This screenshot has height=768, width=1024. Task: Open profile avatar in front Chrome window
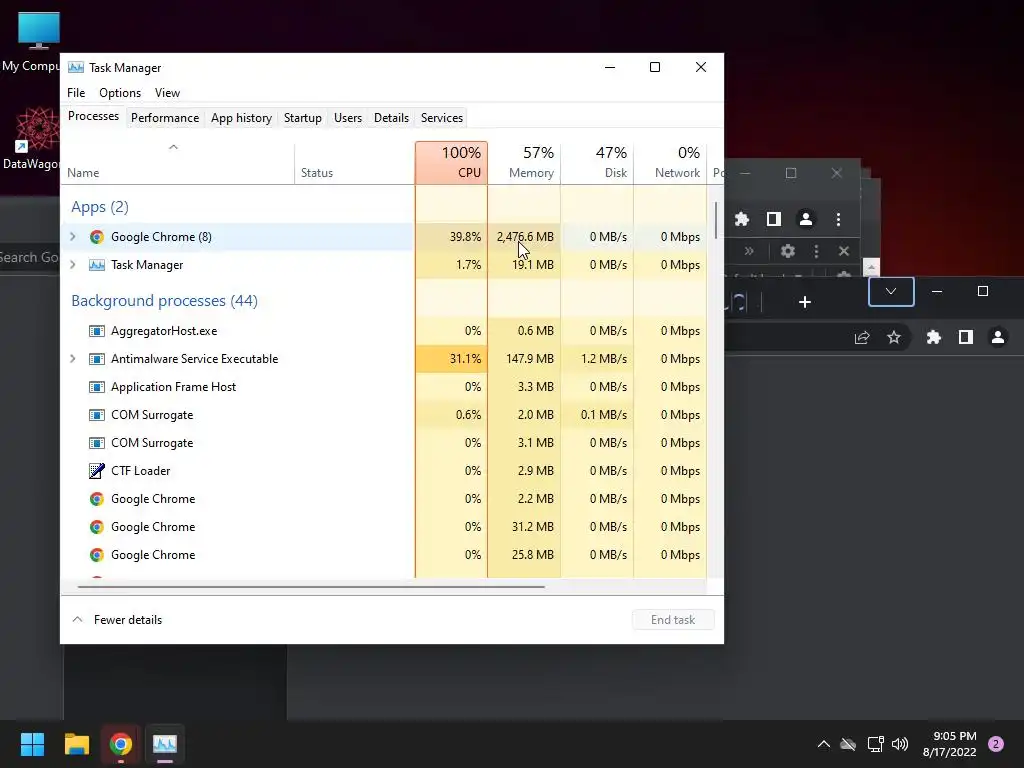click(998, 337)
